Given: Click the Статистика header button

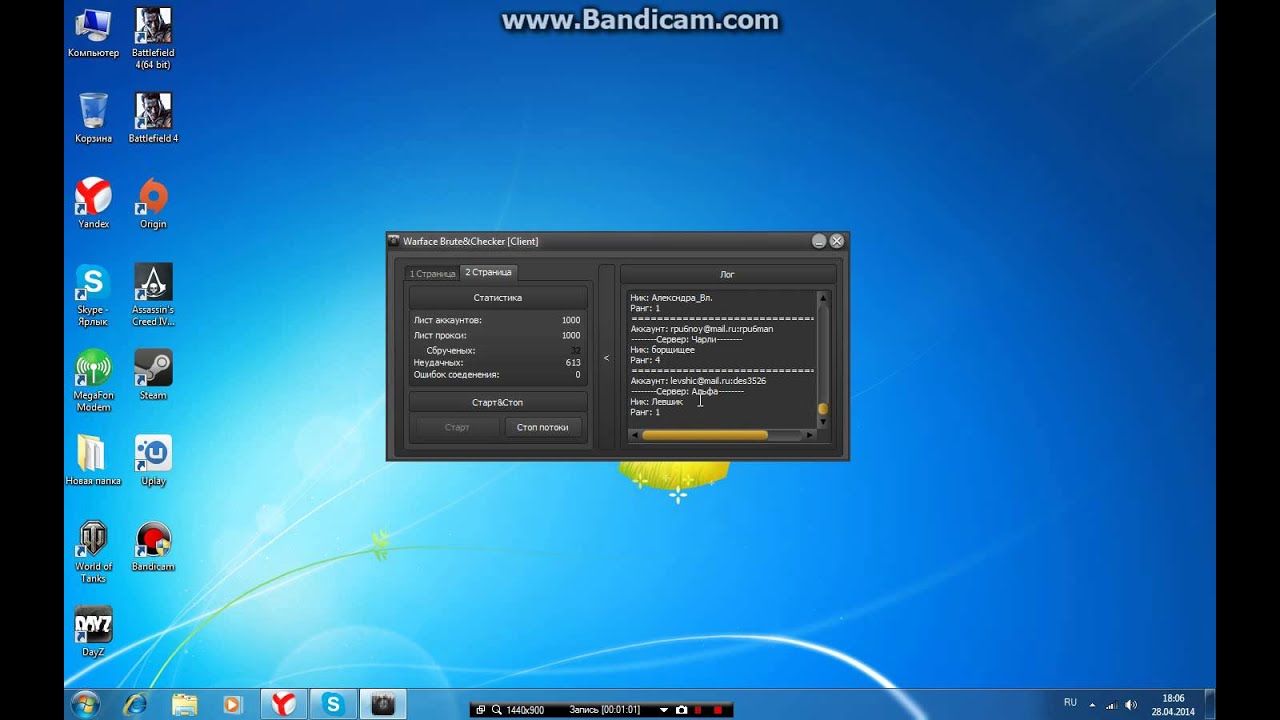Looking at the screenshot, I should [498, 297].
